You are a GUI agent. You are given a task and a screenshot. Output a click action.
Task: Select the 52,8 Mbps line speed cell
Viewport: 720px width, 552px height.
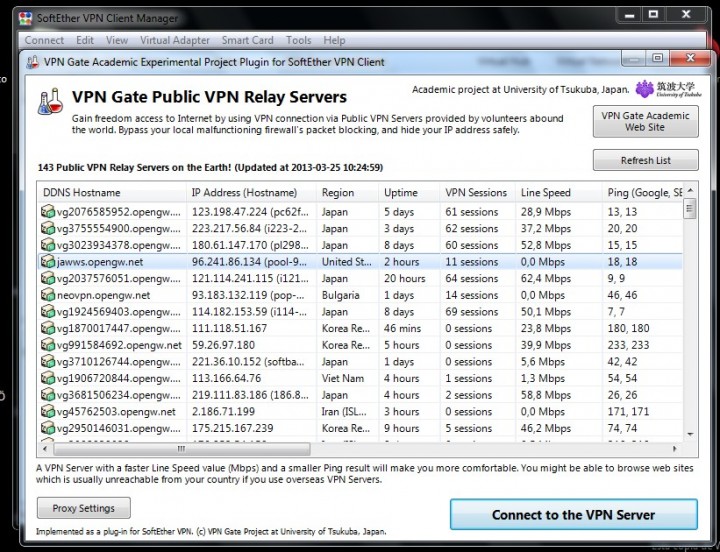pos(546,245)
